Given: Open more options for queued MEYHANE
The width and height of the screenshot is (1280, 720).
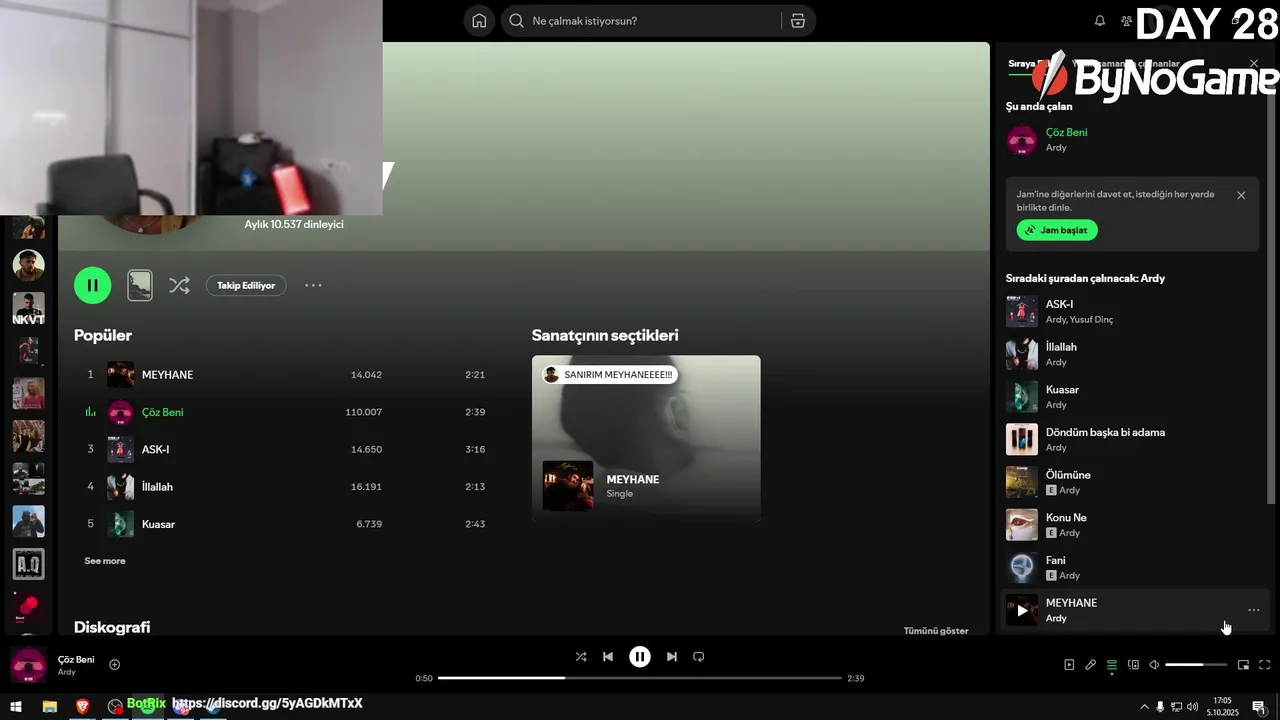Looking at the screenshot, I should (x=1253, y=610).
